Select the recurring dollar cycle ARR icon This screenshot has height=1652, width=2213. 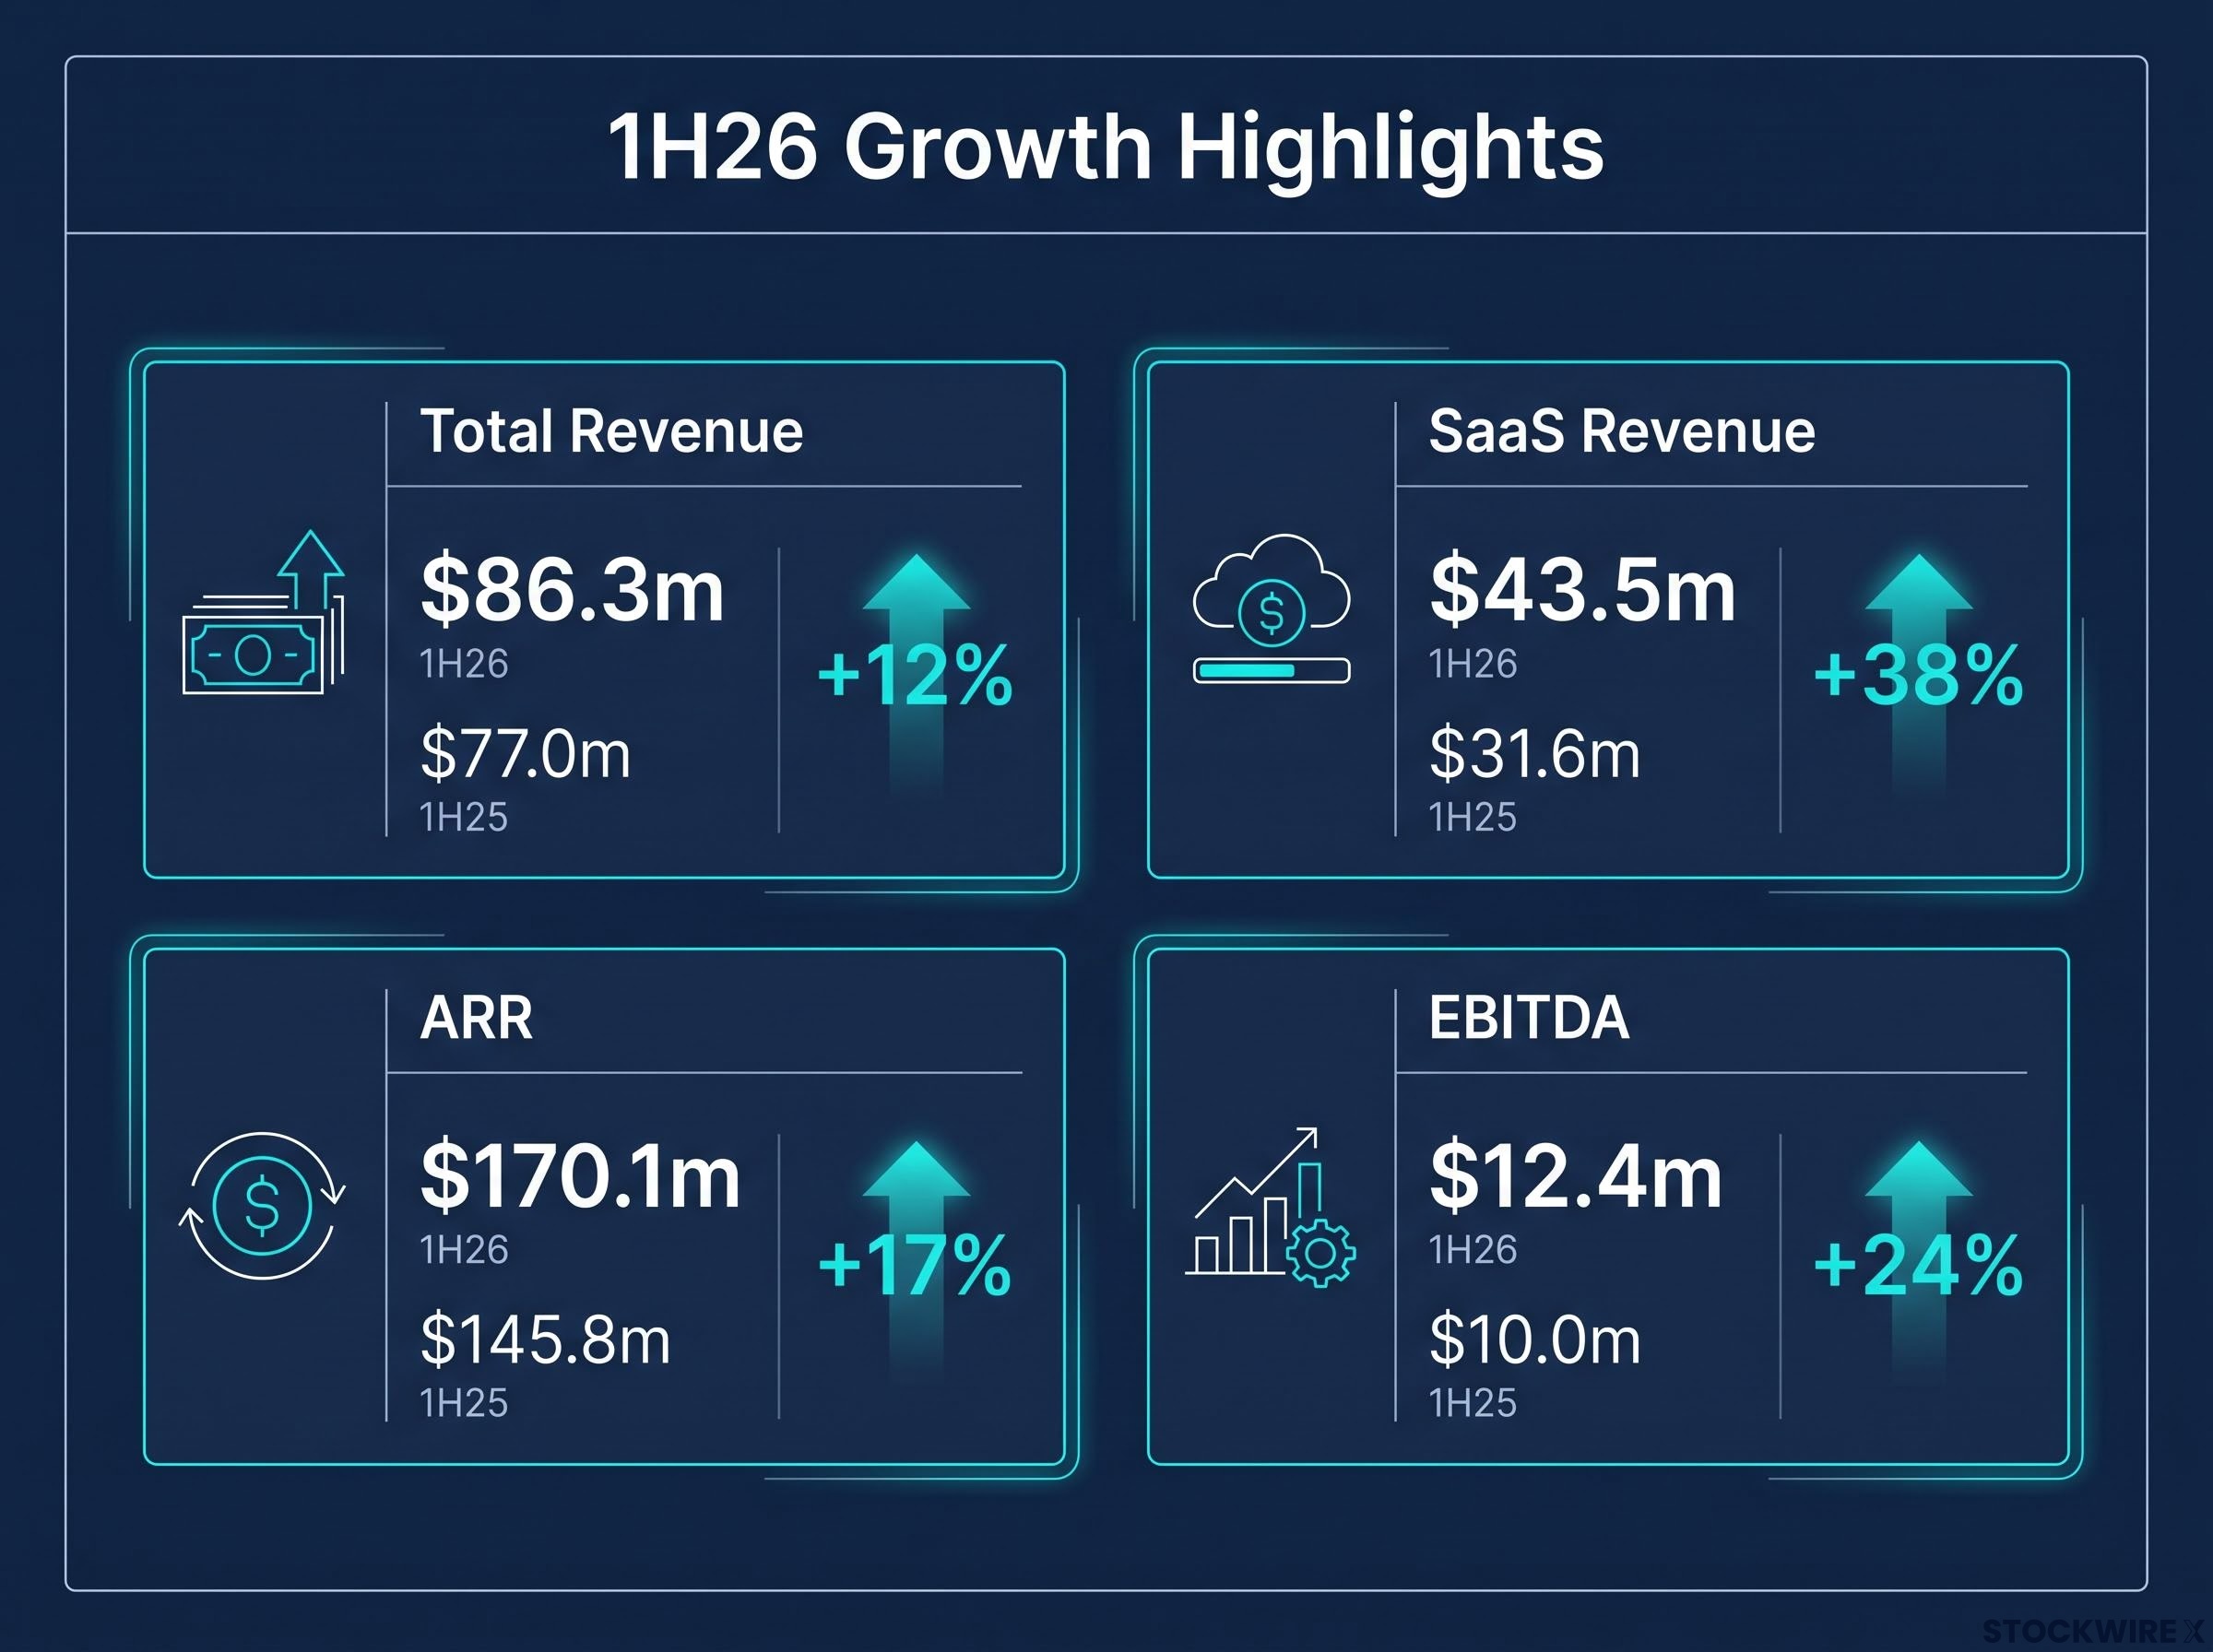coord(263,1205)
